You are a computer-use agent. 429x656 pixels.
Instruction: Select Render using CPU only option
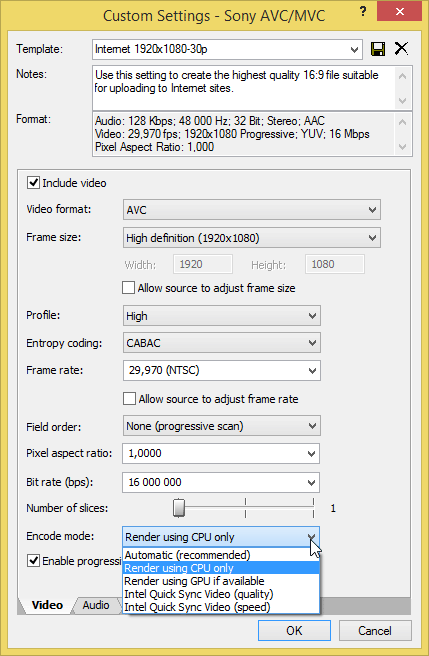click(221, 568)
